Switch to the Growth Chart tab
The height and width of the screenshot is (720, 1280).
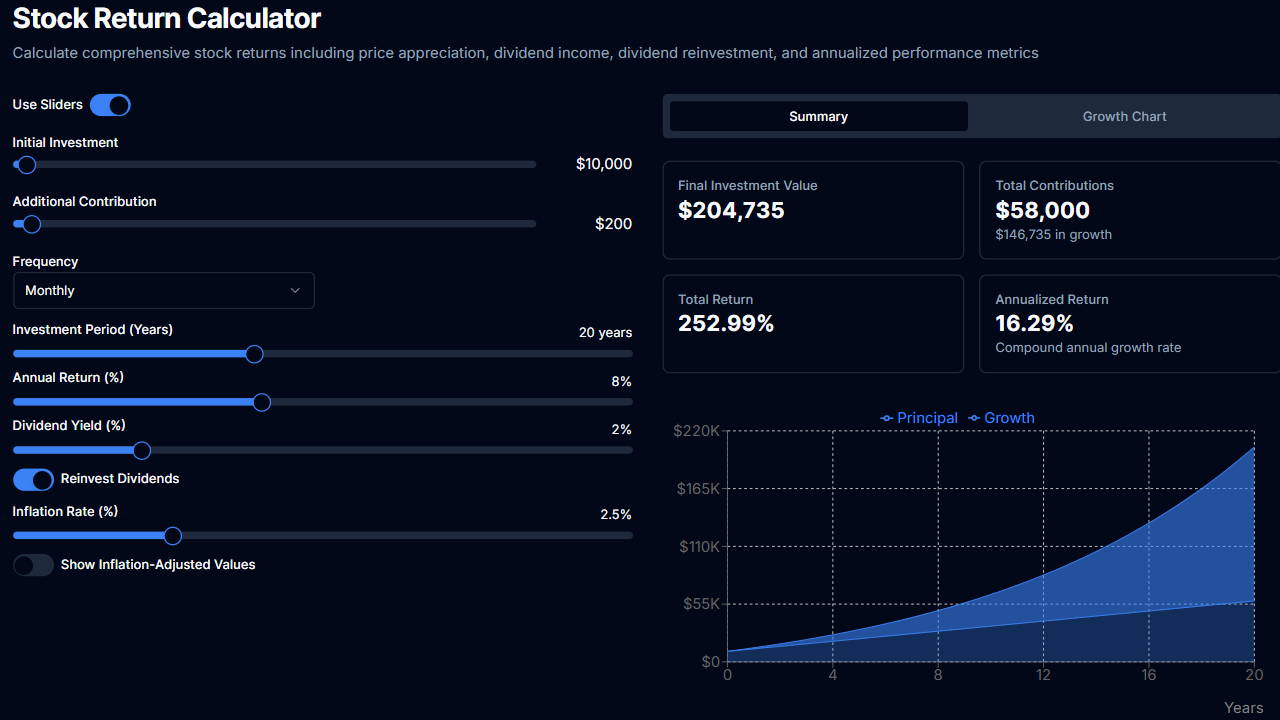point(1124,116)
